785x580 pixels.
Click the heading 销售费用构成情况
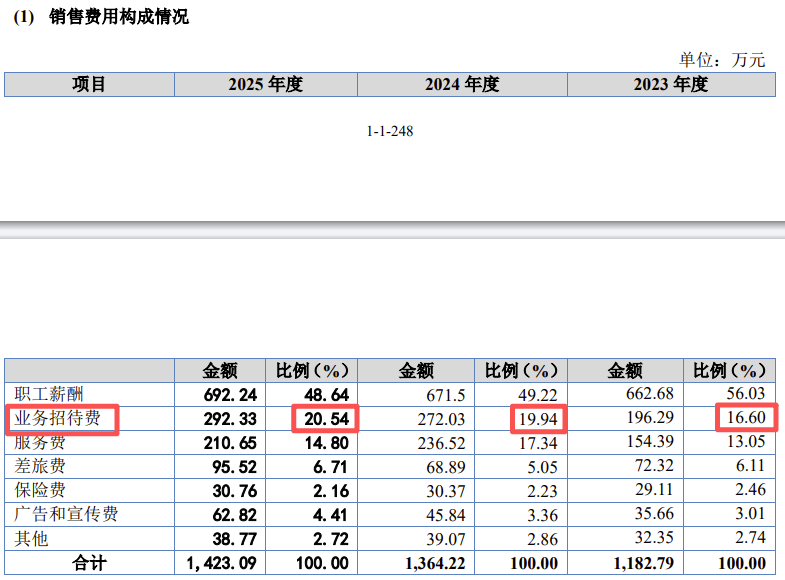119,17
